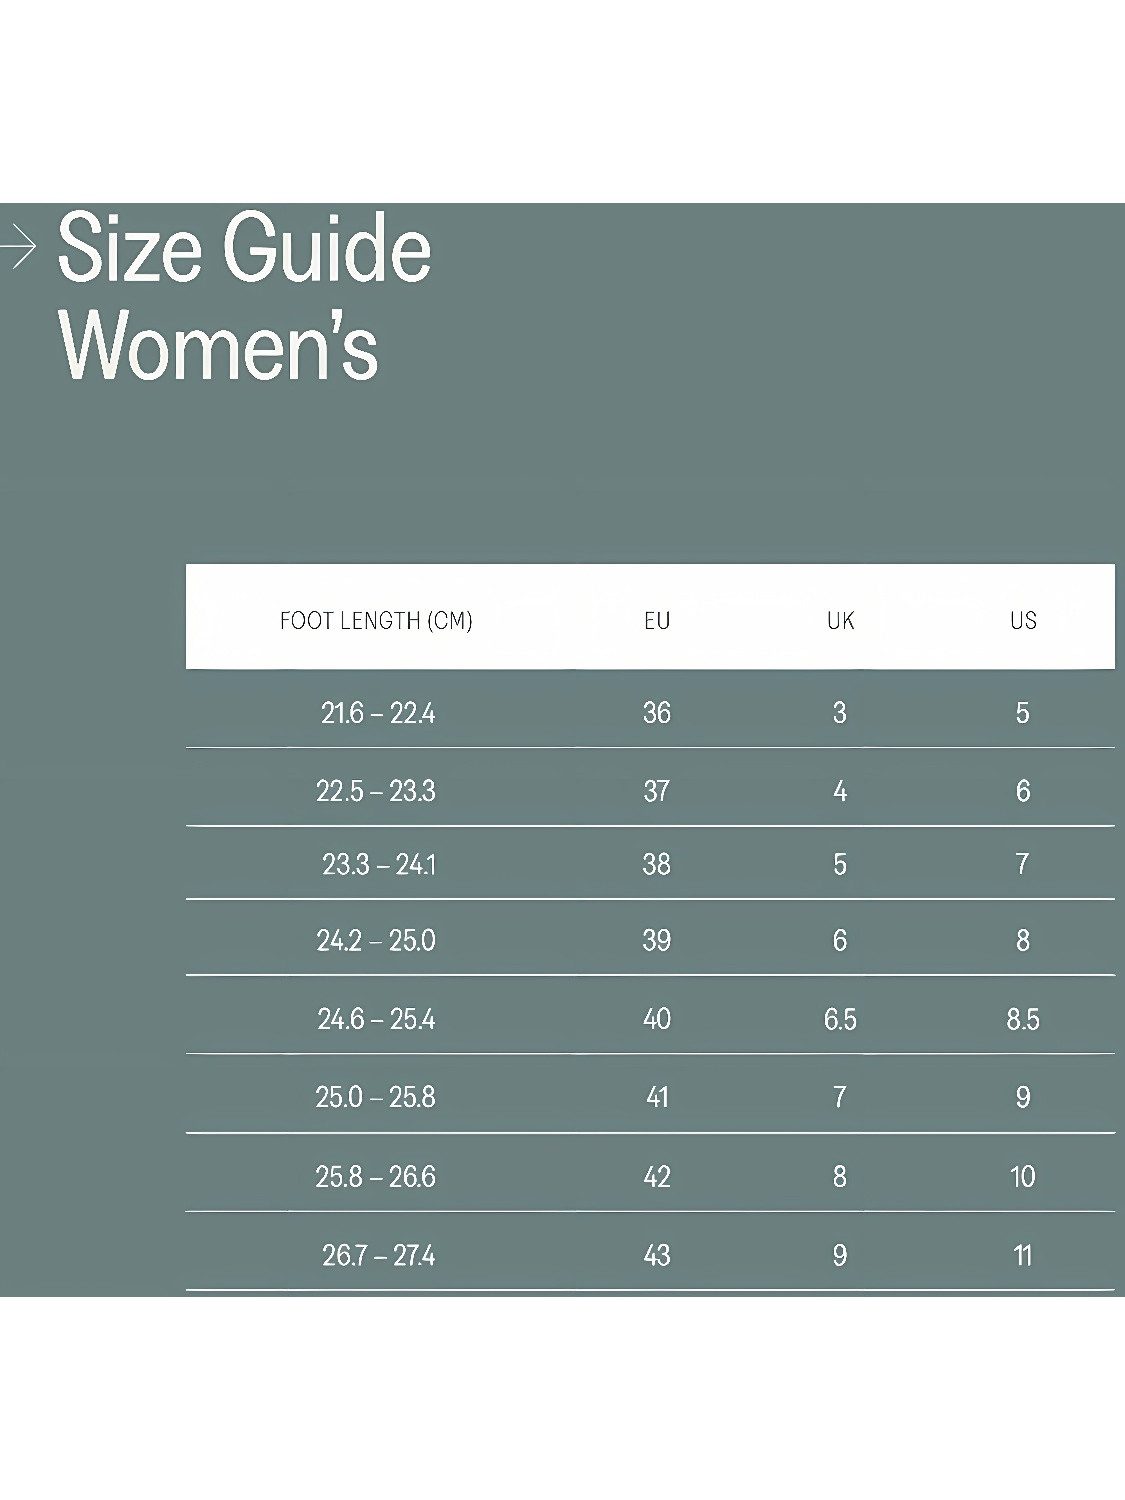The height and width of the screenshot is (1500, 1125).
Task: Select UK size 6.5
Action: point(840,1019)
